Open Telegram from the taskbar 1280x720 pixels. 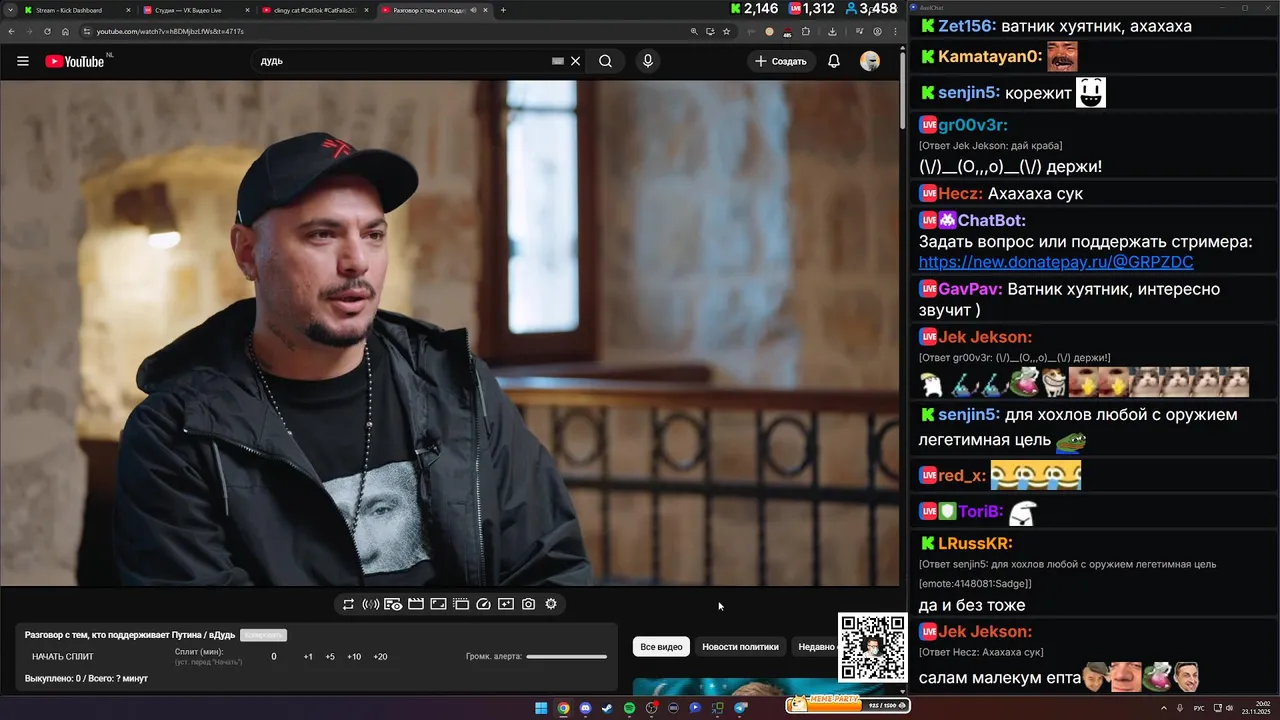coord(740,708)
